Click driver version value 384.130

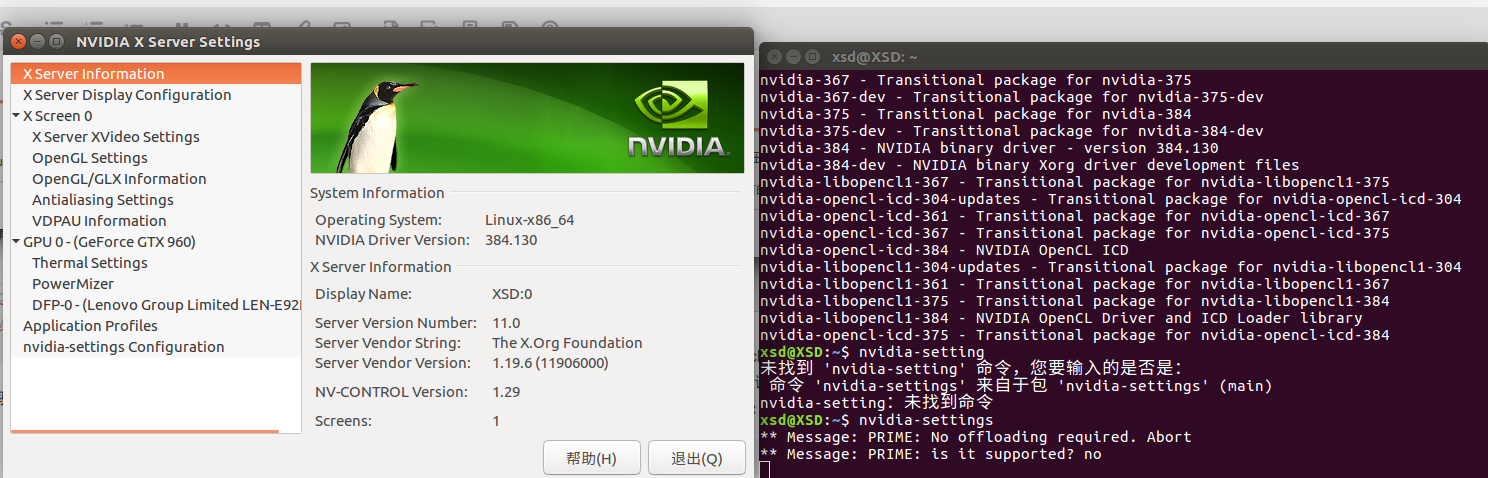coord(511,240)
